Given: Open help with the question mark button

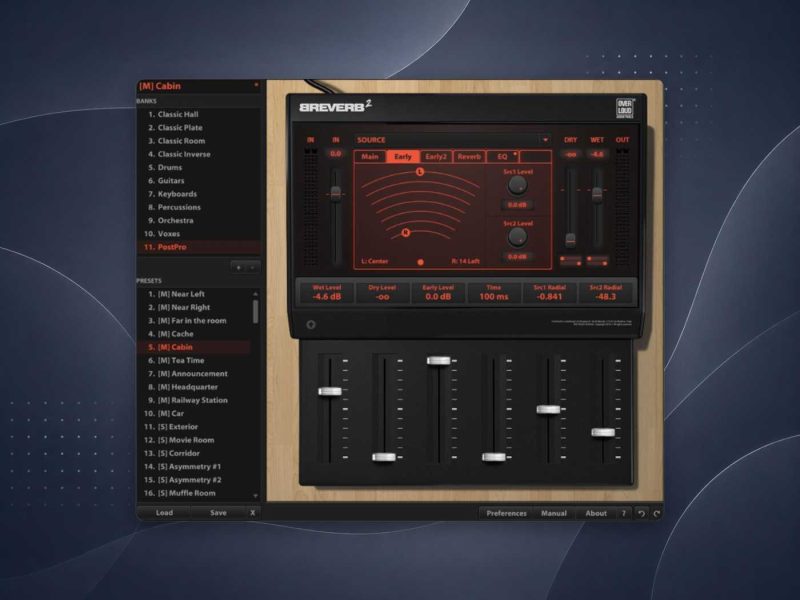Looking at the screenshot, I should click(x=623, y=513).
